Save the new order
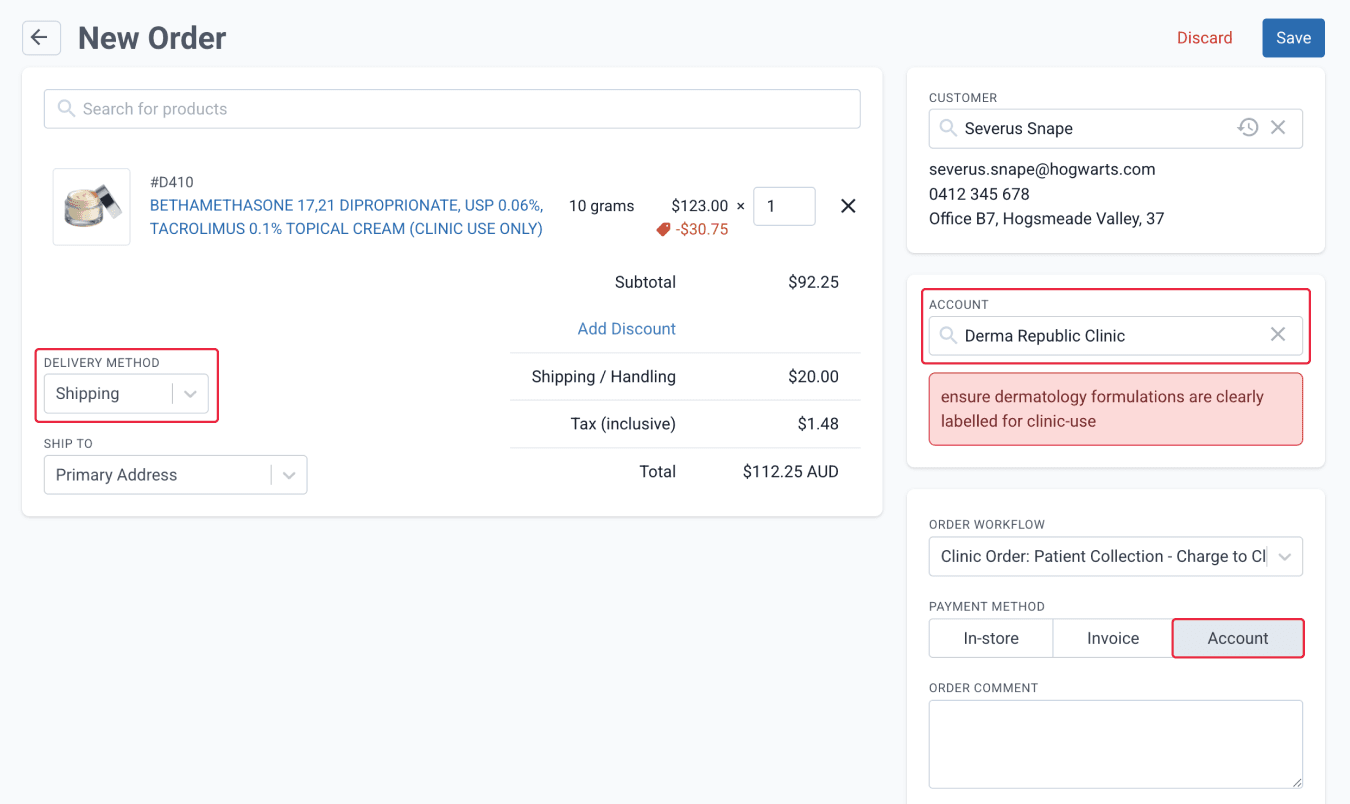This screenshot has width=1350, height=804. point(1293,38)
